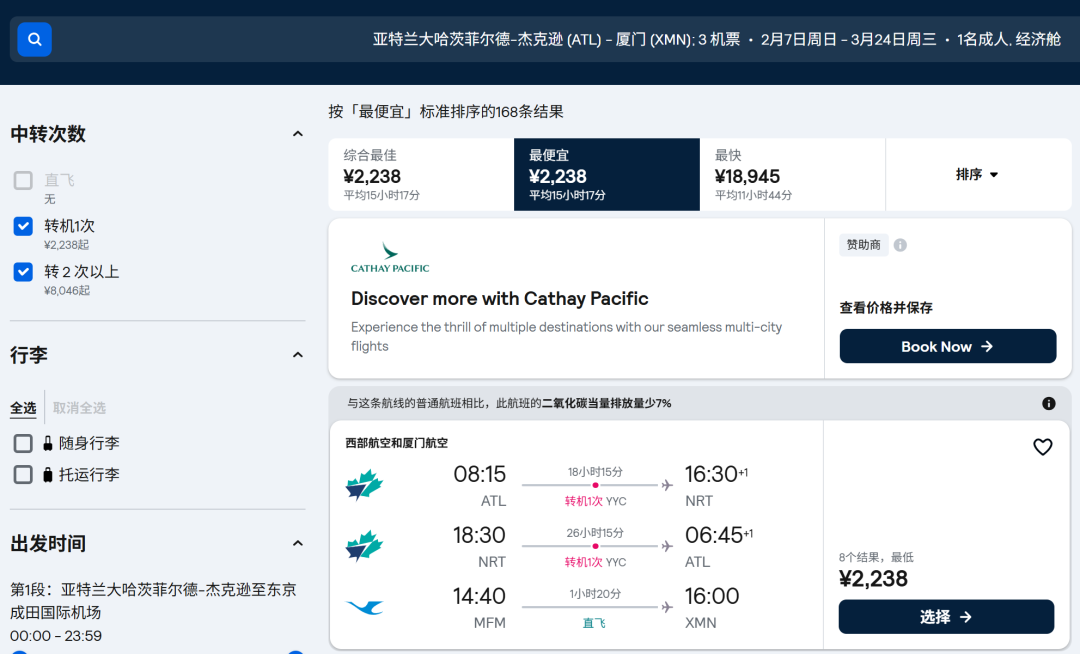Open the sponsor info icon

900,245
